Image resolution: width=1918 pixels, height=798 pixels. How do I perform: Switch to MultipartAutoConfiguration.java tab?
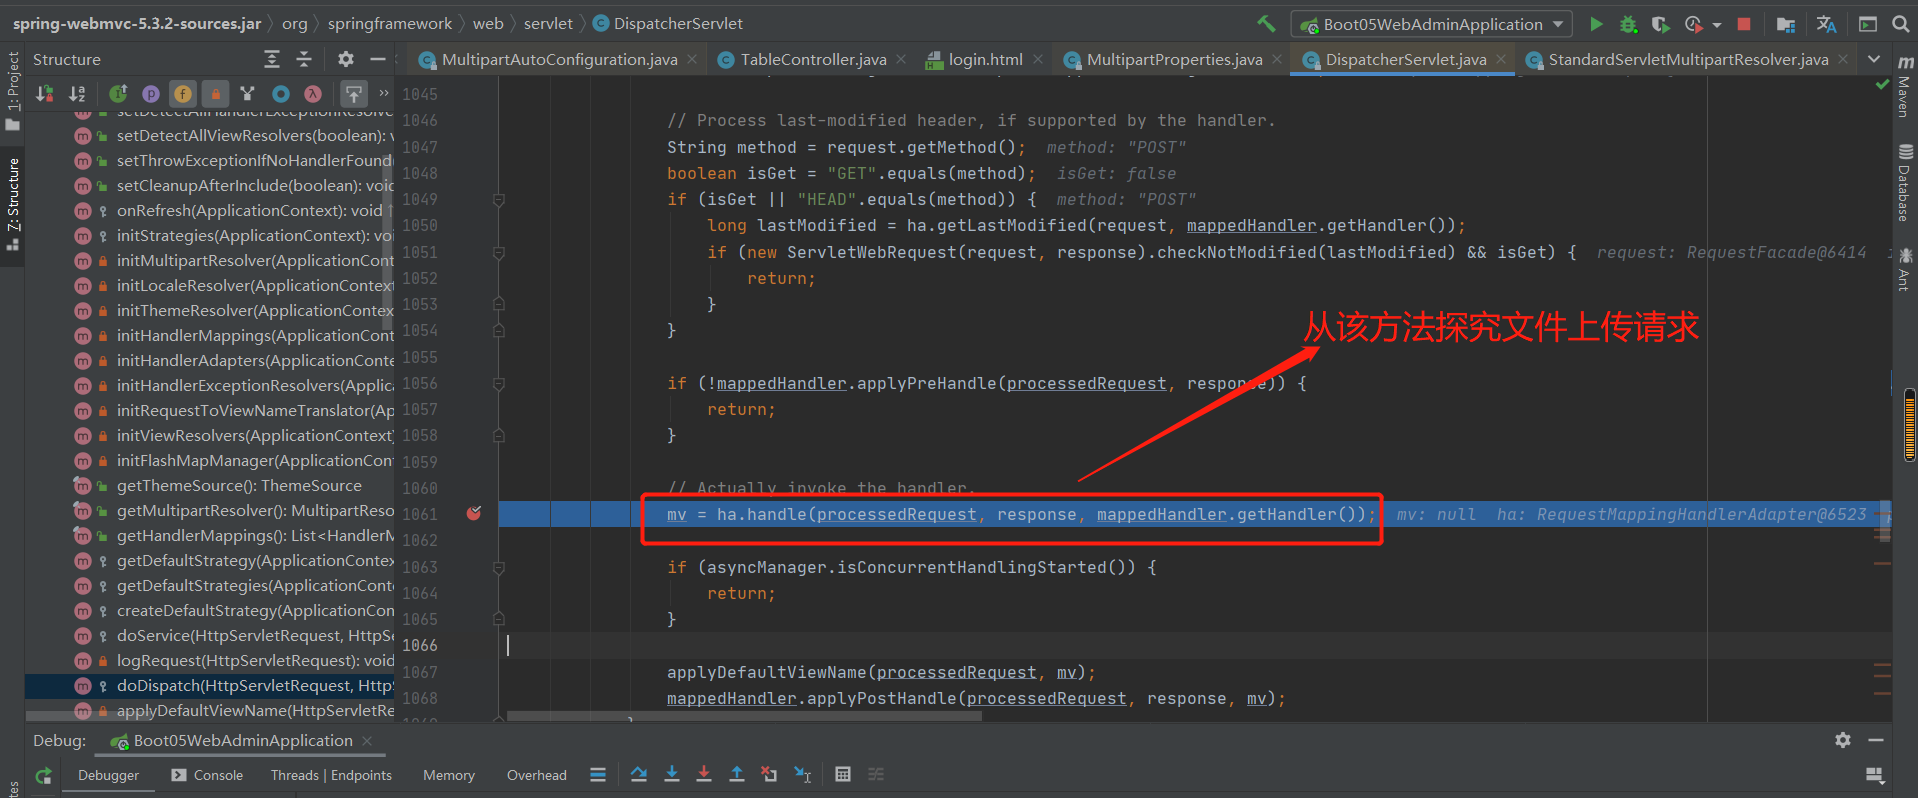coord(559,59)
